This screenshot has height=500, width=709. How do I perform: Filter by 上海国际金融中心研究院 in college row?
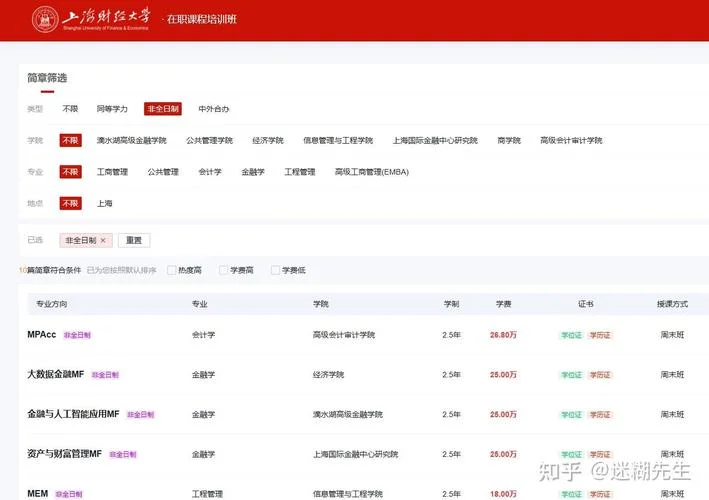(435, 141)
